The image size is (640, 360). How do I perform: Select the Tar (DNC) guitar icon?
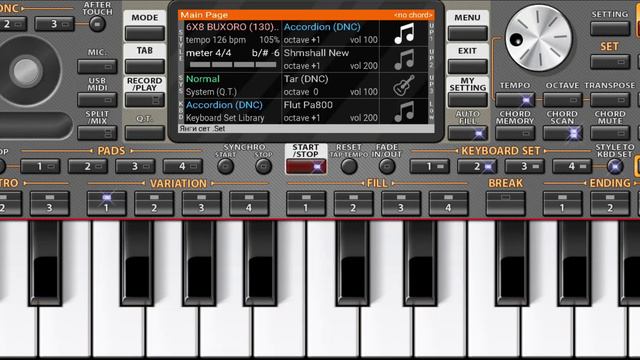(404, 85)
